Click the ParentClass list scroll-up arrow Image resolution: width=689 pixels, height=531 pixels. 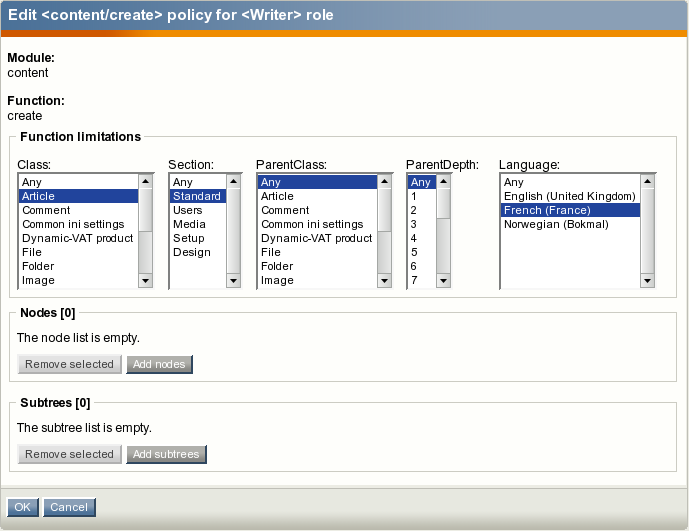384,181
